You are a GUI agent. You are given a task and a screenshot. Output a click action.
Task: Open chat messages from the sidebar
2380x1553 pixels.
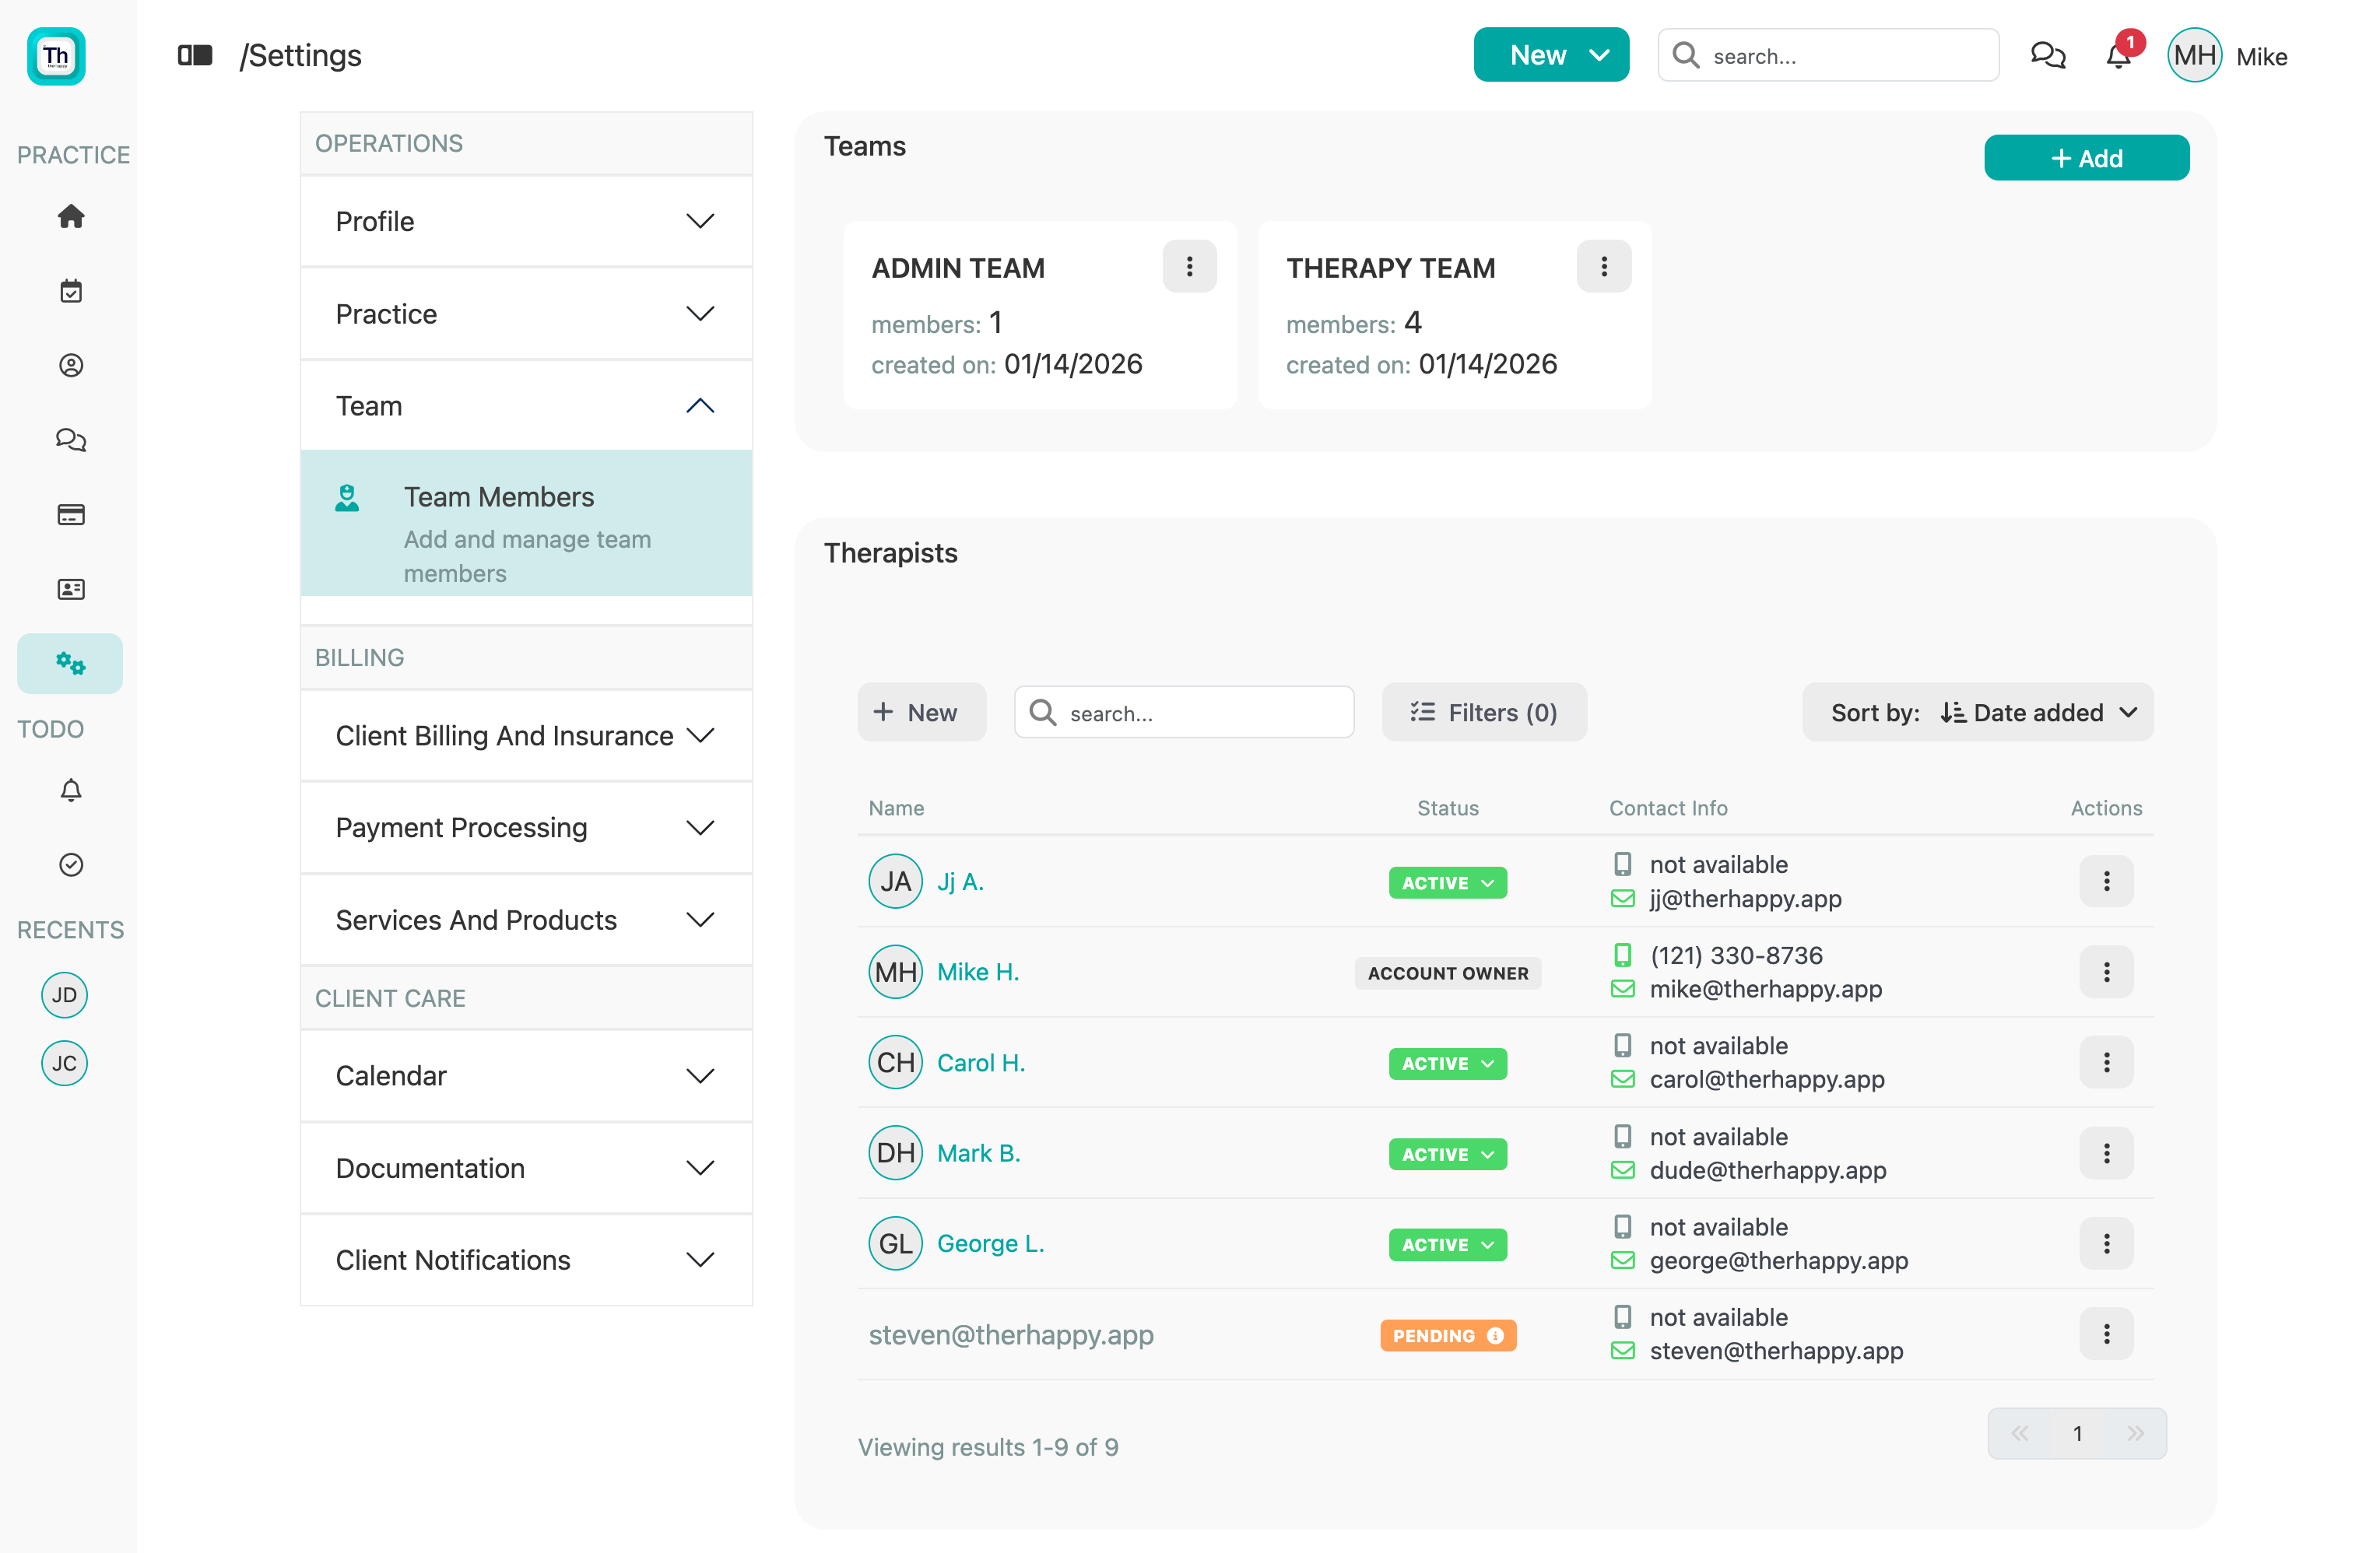(x=70, y=440)
